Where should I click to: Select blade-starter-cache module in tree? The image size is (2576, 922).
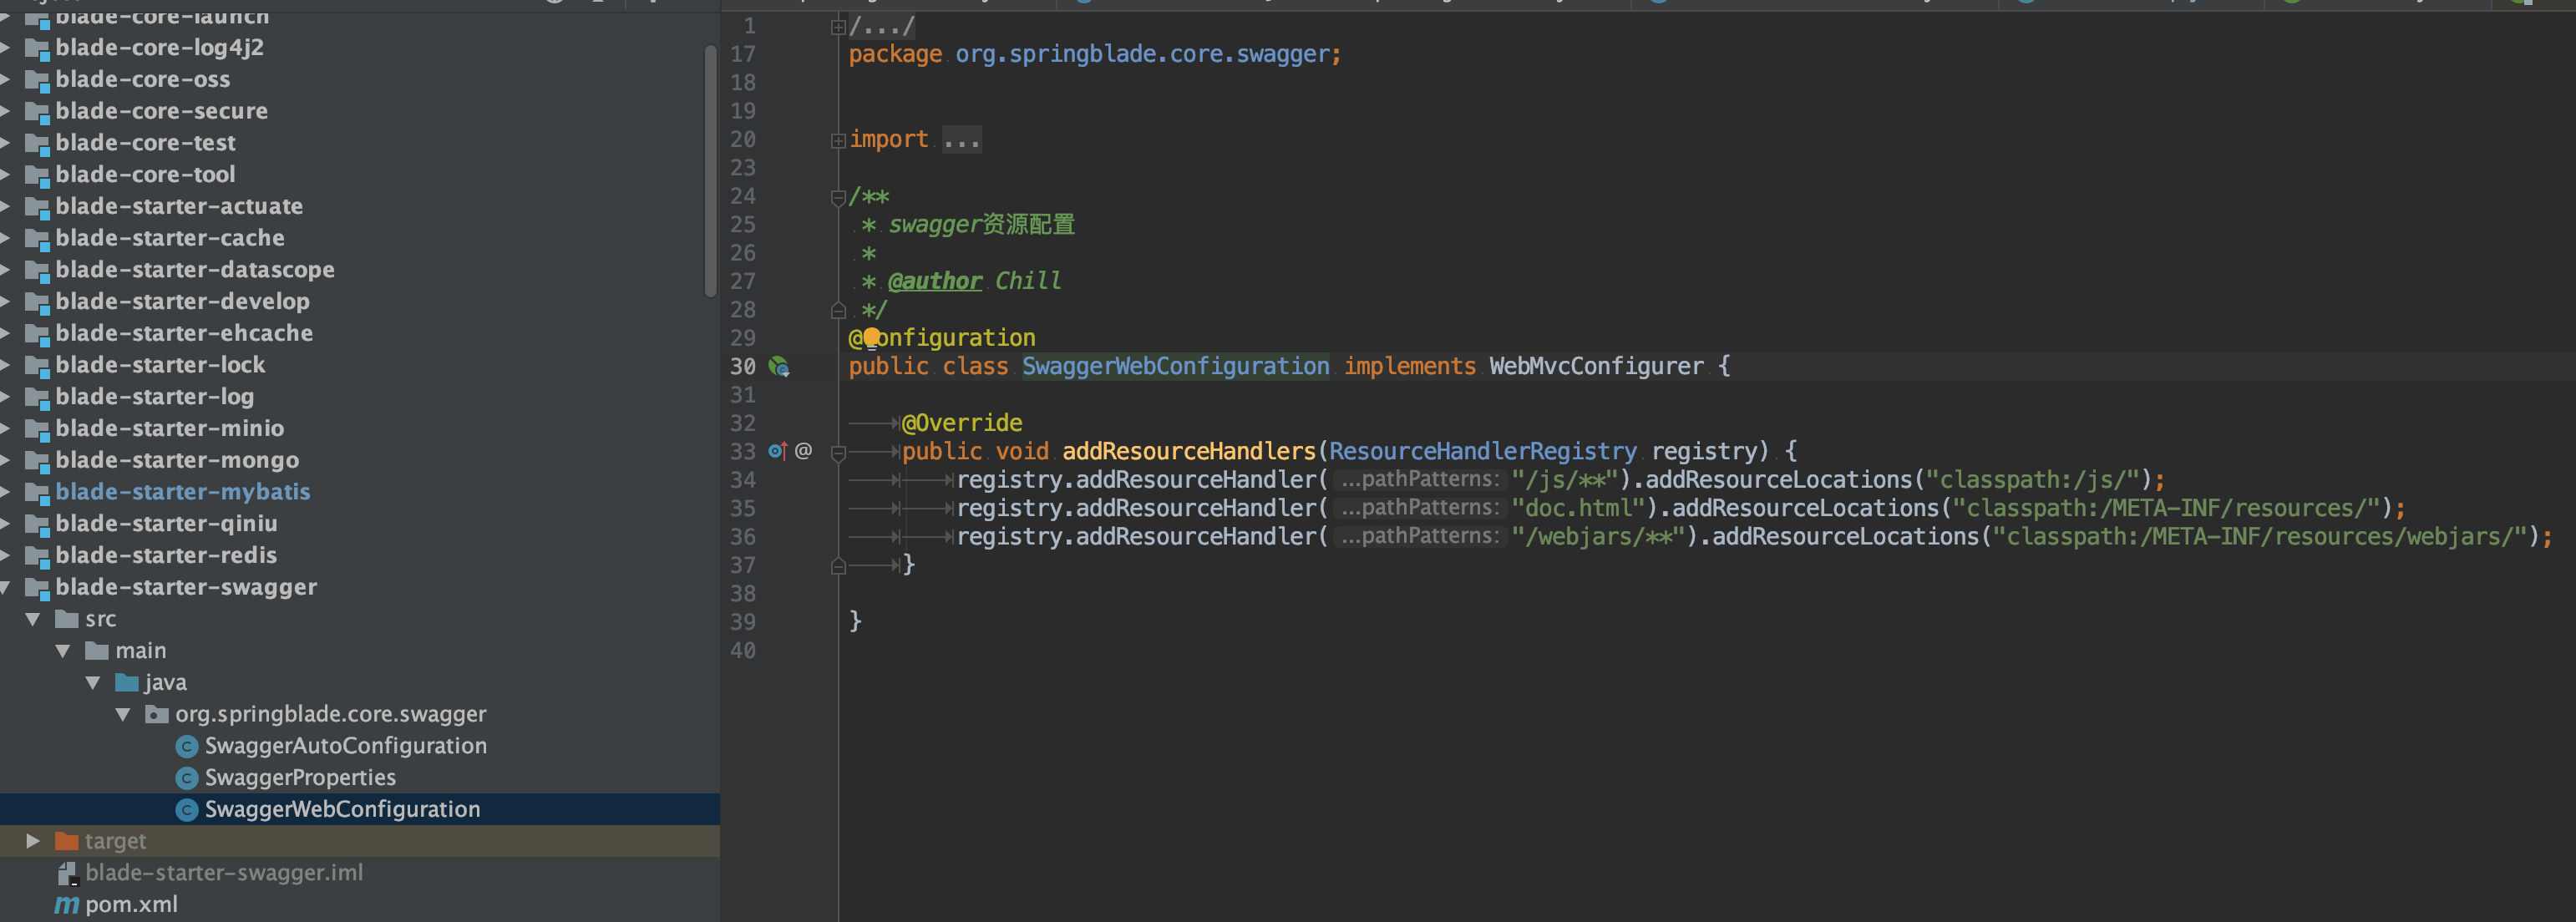pyautogui.click(x=170, y=238)
